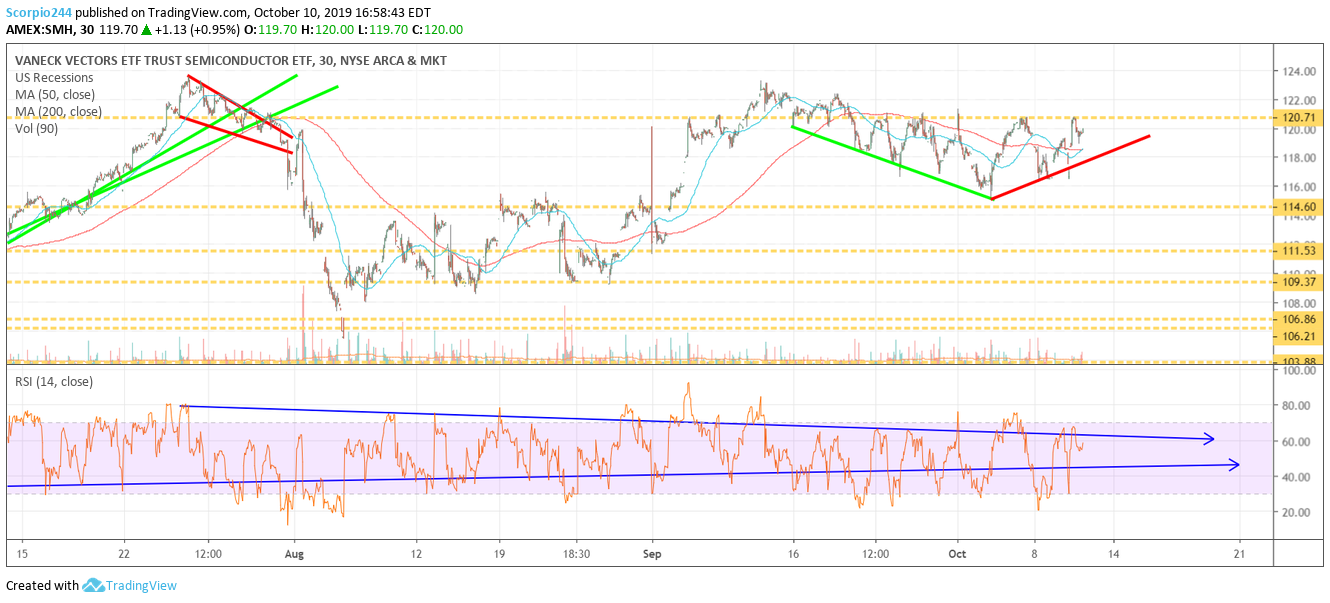Select the 109.37 price axis label

[x=1297, y=282]
